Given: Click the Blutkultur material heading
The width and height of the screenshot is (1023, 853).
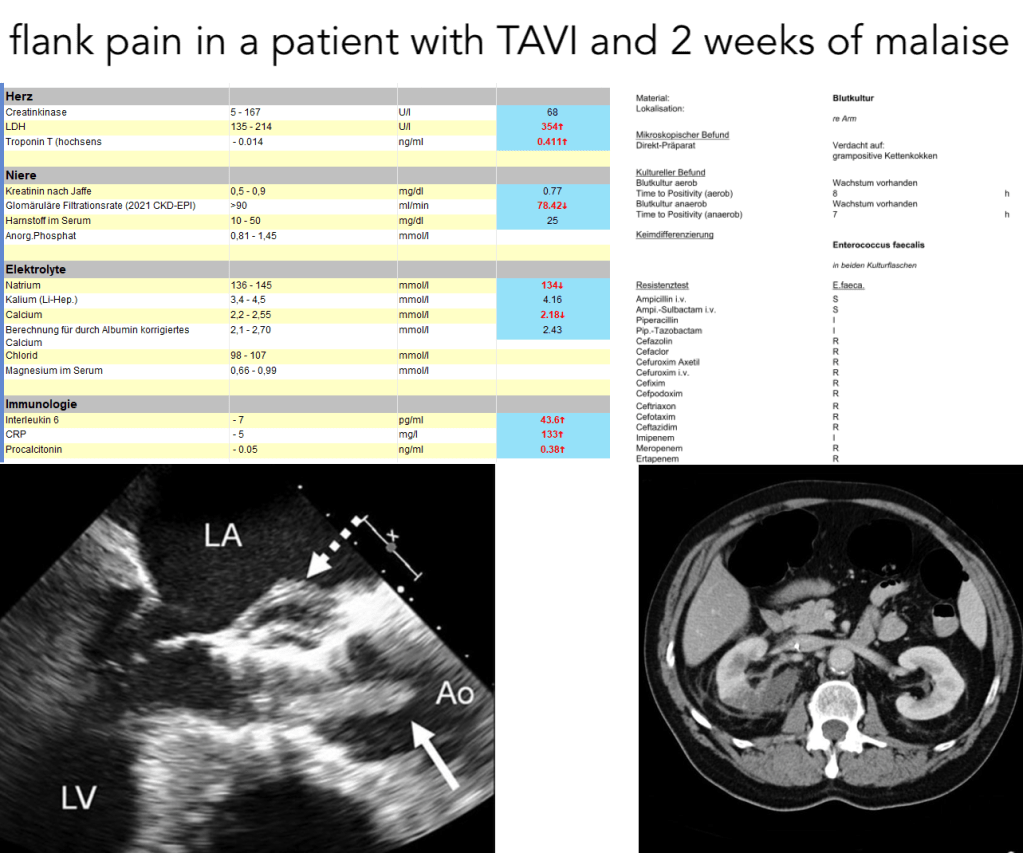Looking at the screenshot, I should (x=853, y=98).
